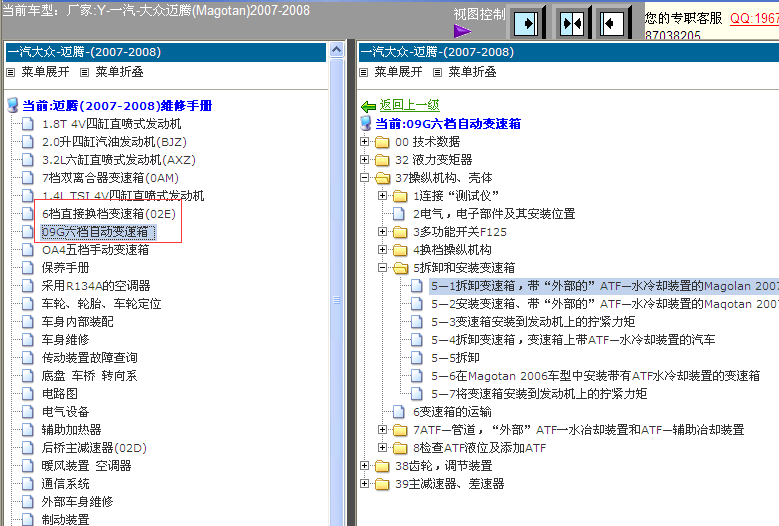Click the page icon next to 制动装置
779x526 pixels.
(x=28, y=520)
